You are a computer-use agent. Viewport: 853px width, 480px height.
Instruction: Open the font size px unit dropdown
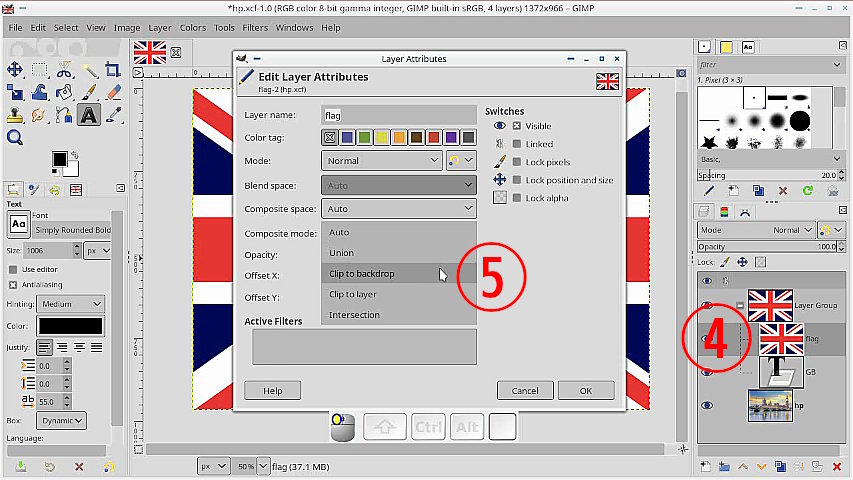tap(98, 251)
